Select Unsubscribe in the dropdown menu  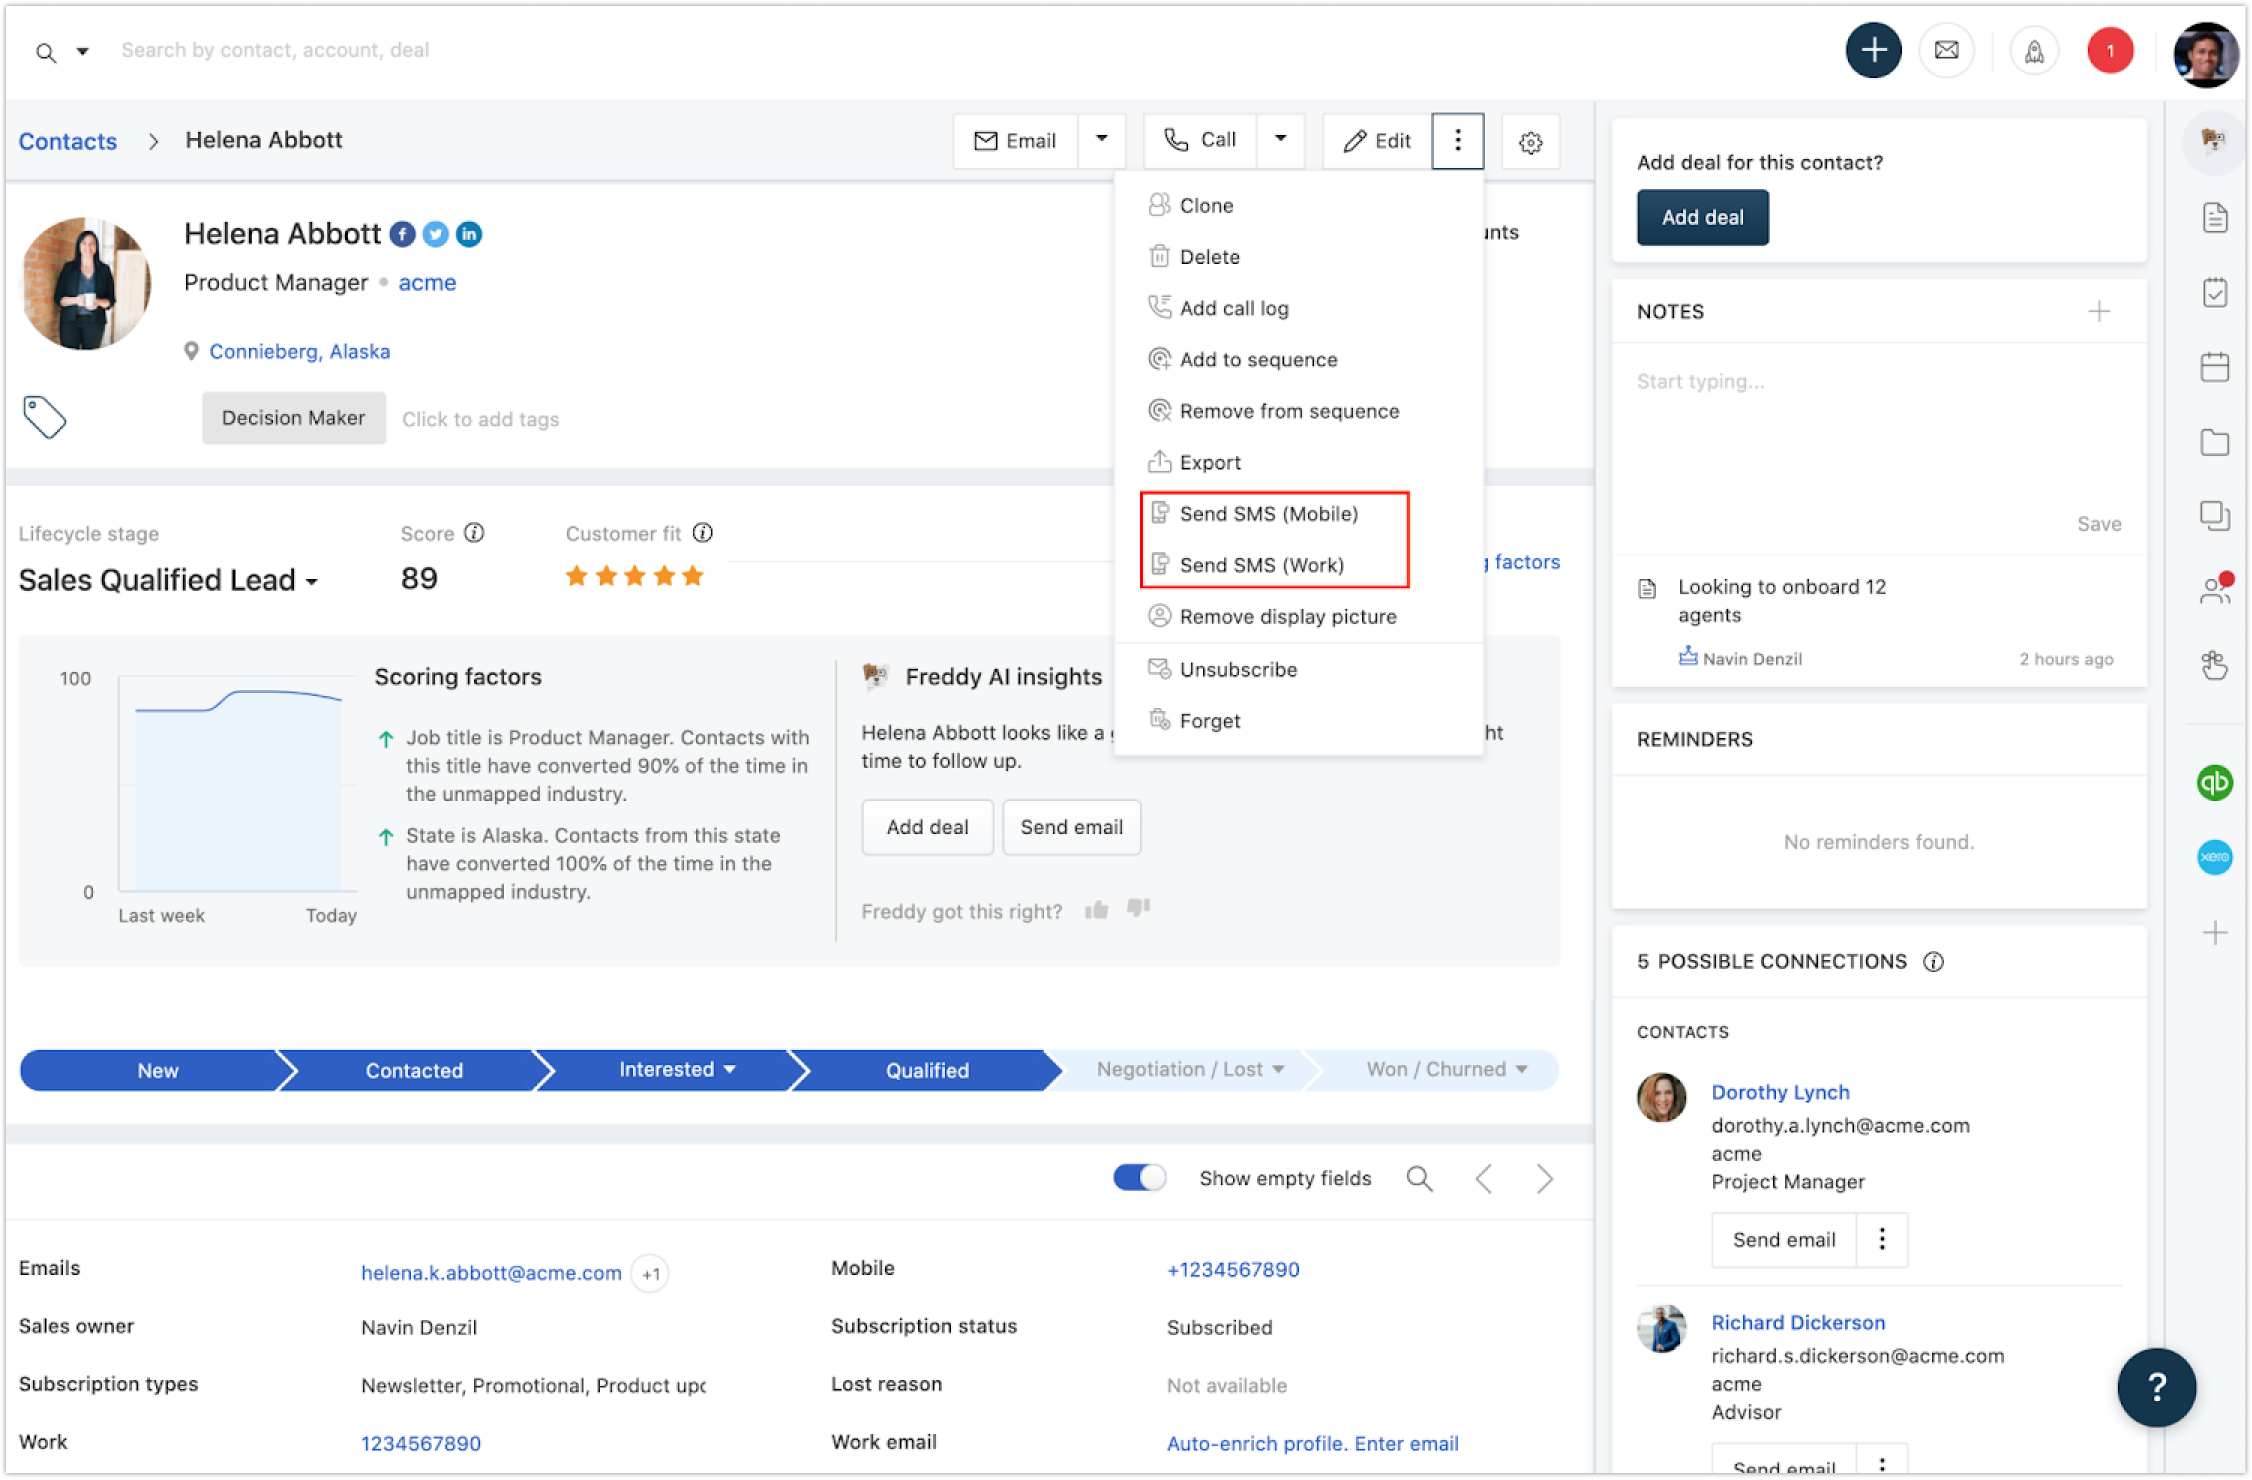pyautogui.click(x=1237, y=669)
